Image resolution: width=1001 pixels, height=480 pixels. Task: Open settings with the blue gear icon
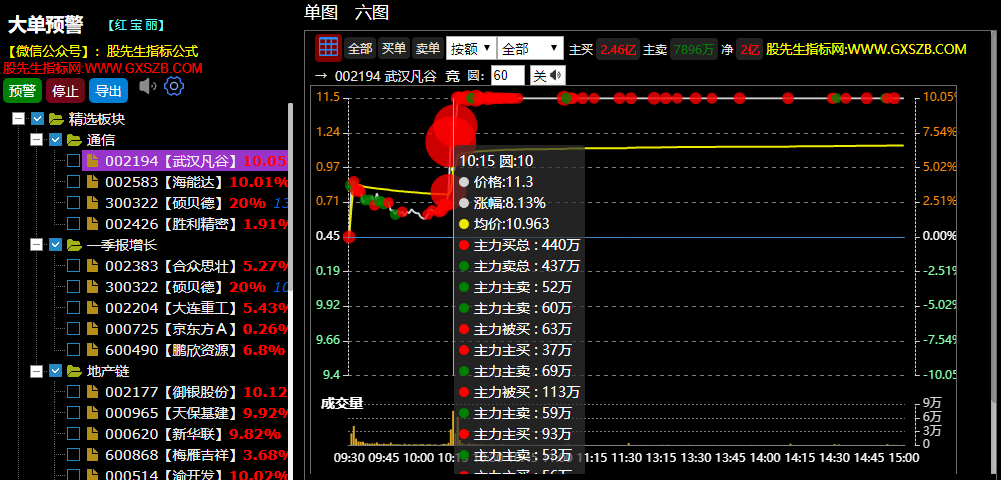coord(174,86)
